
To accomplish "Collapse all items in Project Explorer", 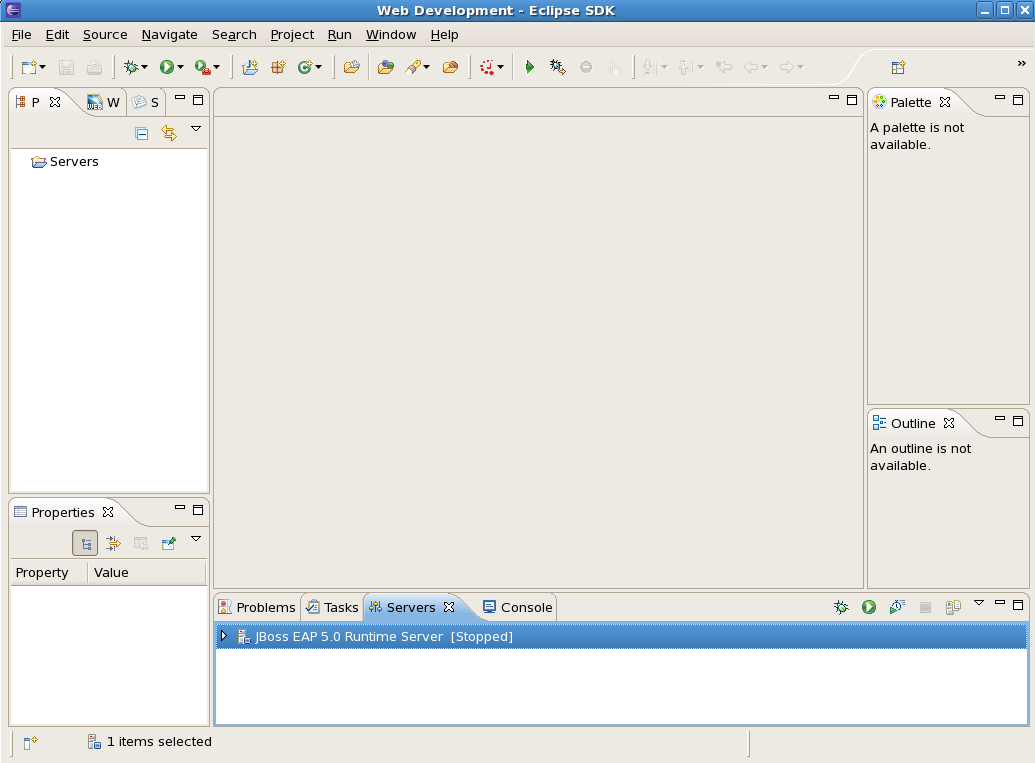I will click(x=141, y=133).
